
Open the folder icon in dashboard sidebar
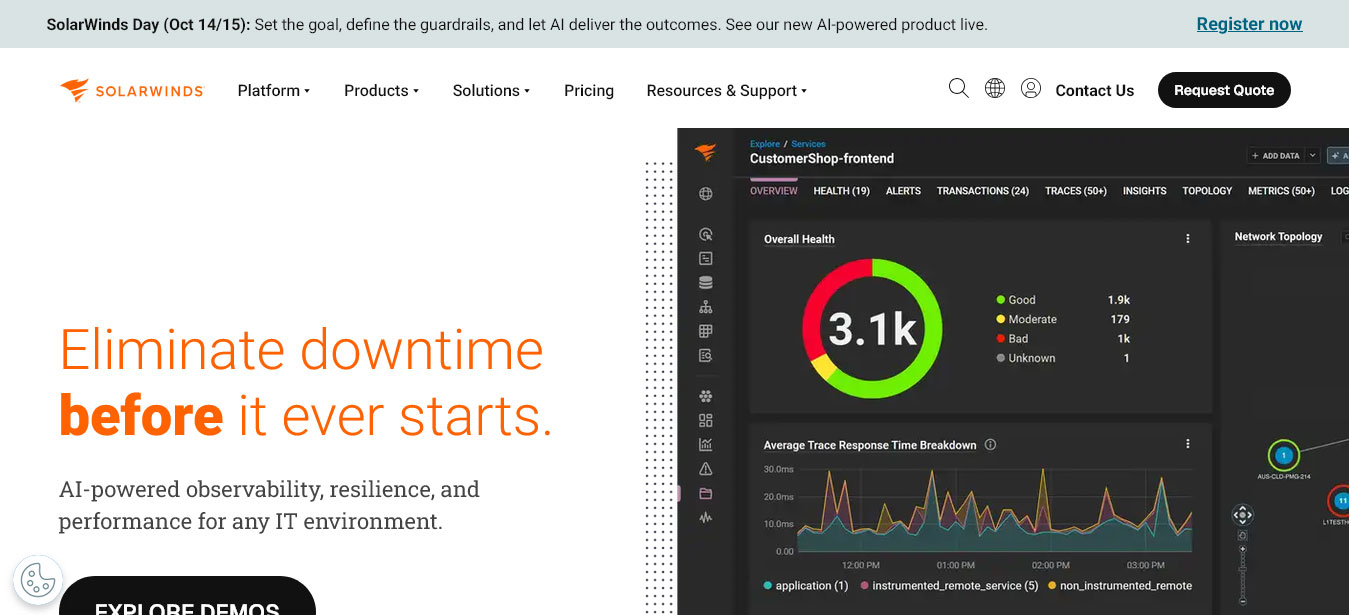(706, 493)
